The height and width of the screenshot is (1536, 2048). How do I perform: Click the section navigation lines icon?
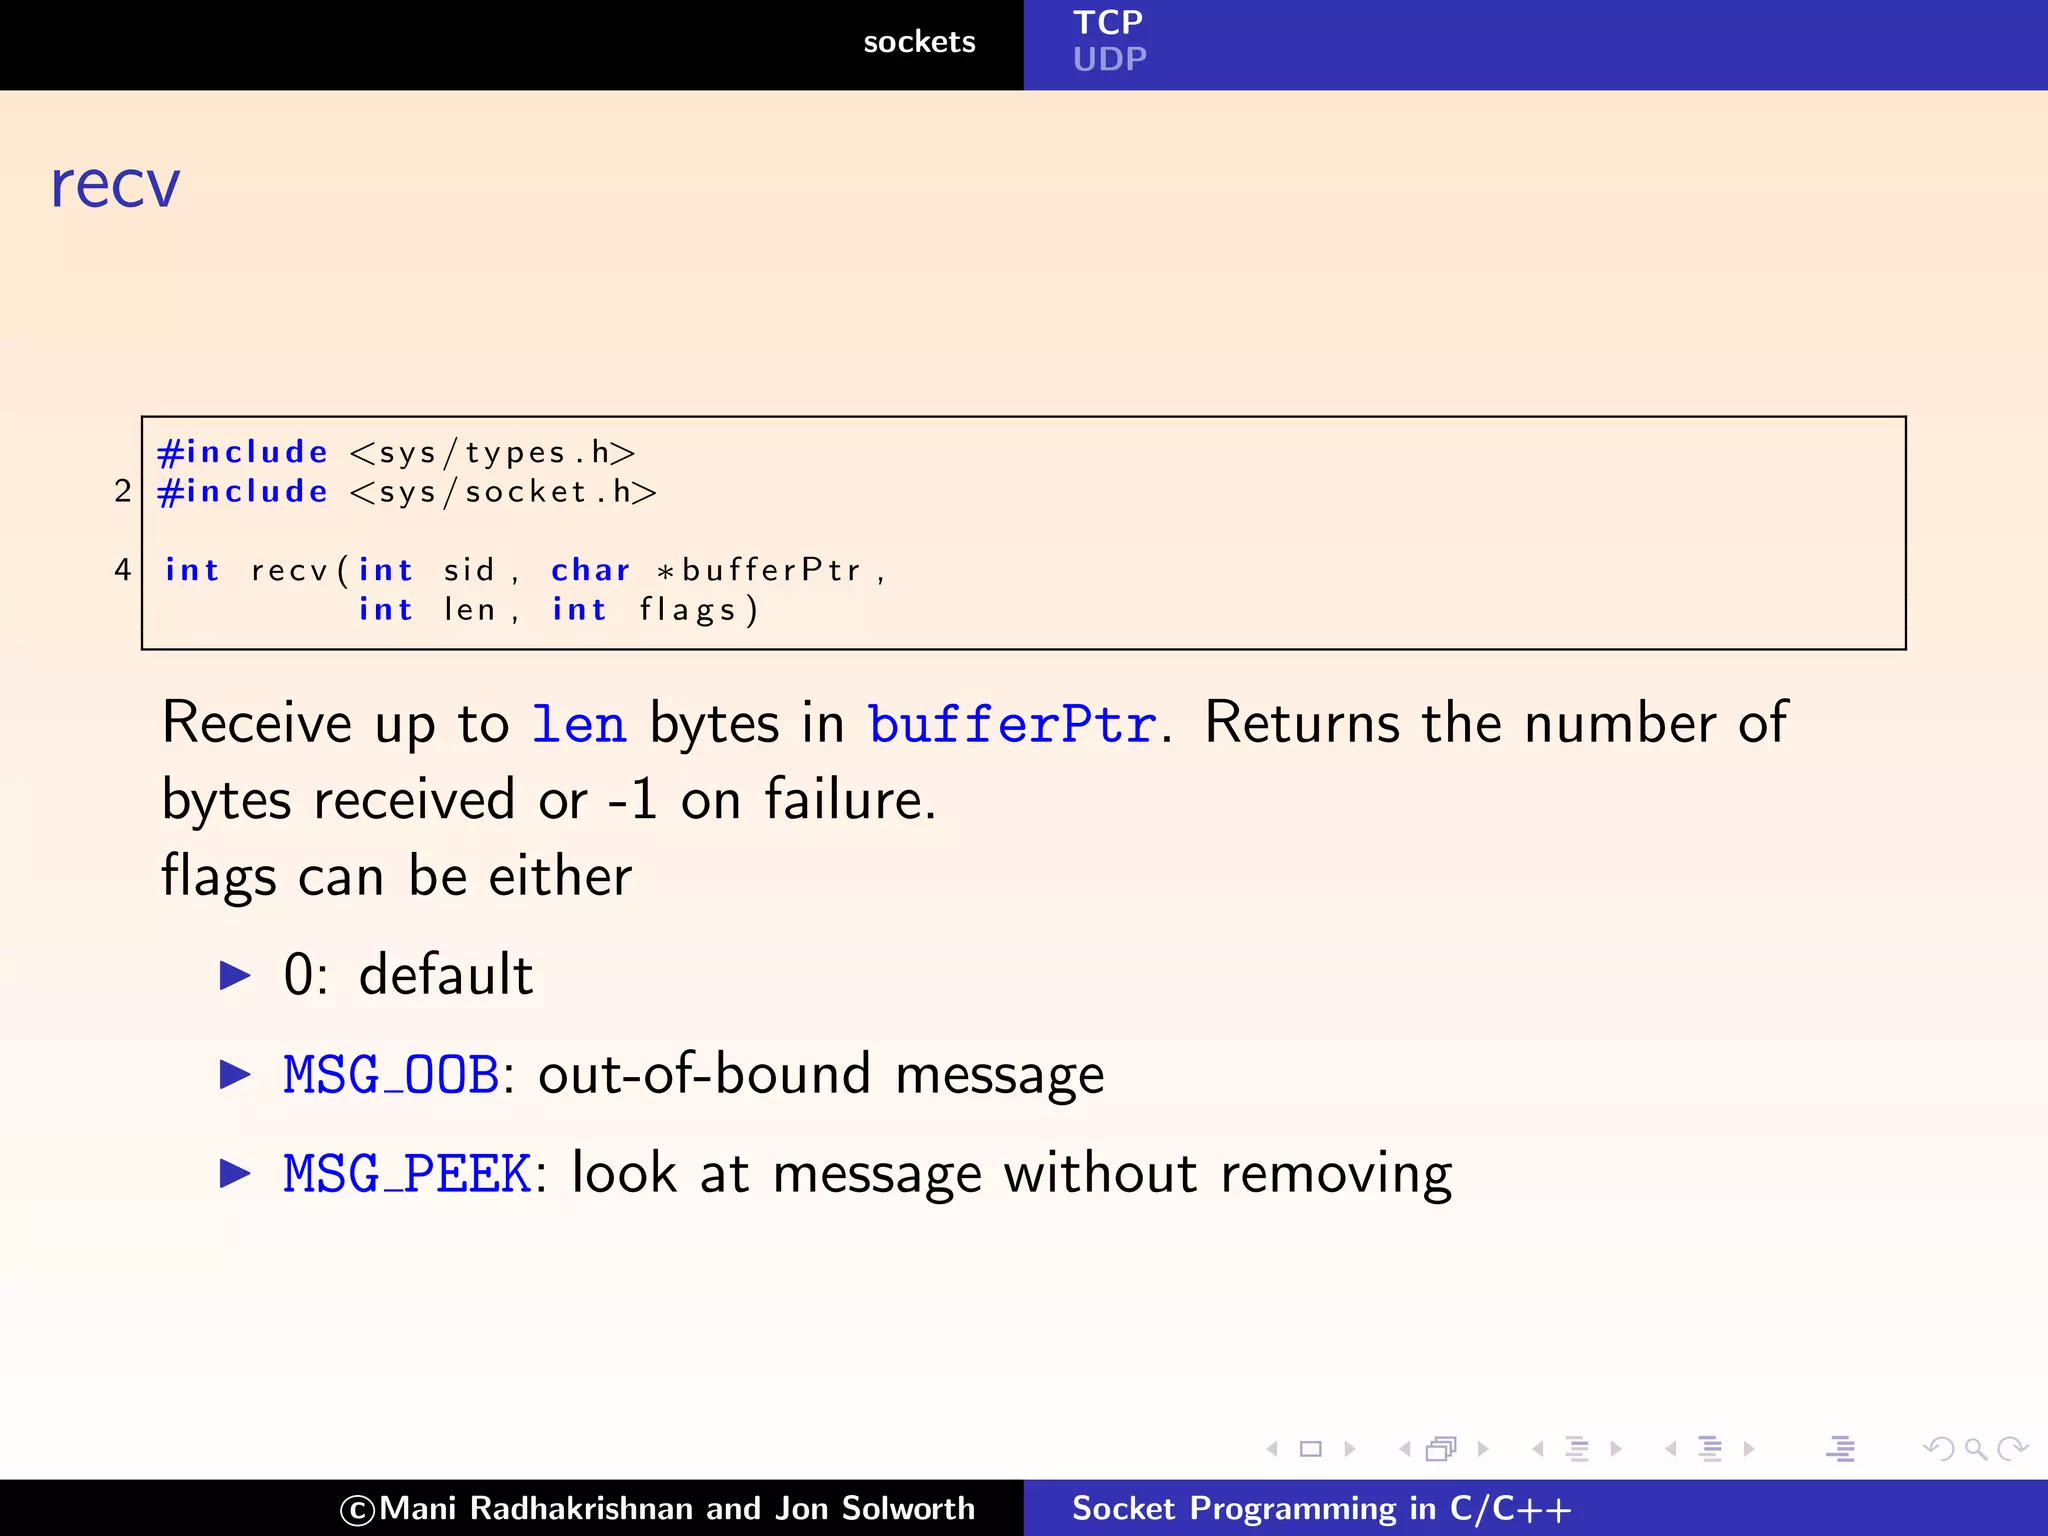click(1710, 1449)
